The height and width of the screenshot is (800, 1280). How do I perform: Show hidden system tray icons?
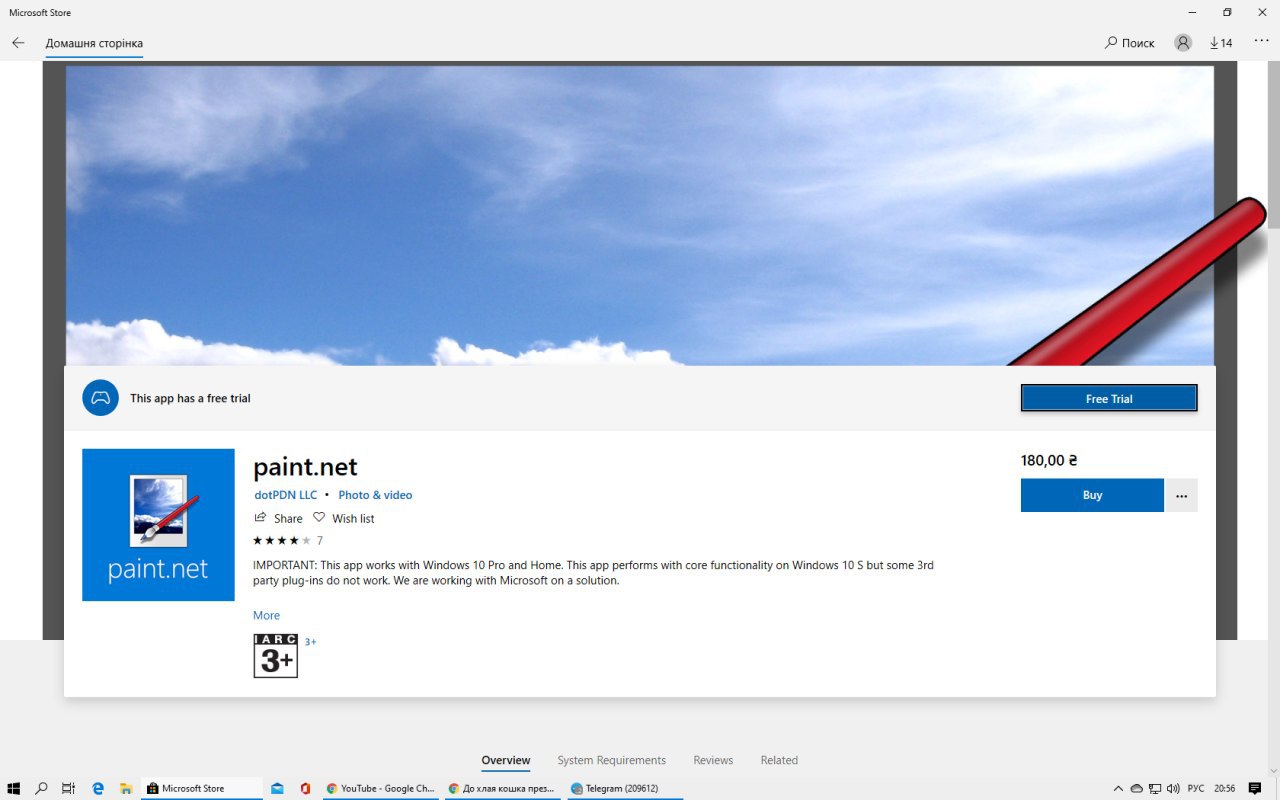[1120, 788]
